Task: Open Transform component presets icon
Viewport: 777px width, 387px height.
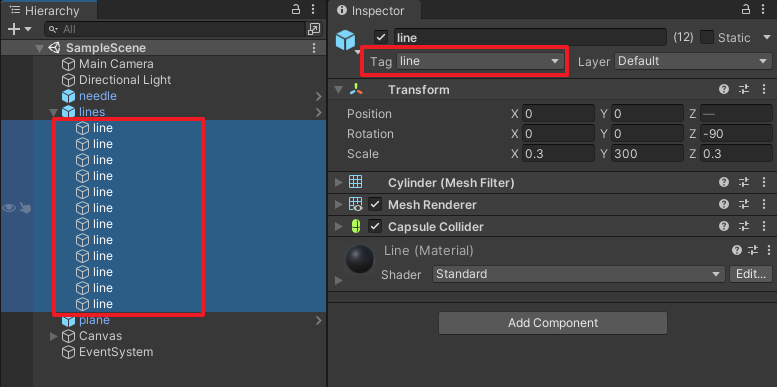Action: coord(744,90)
